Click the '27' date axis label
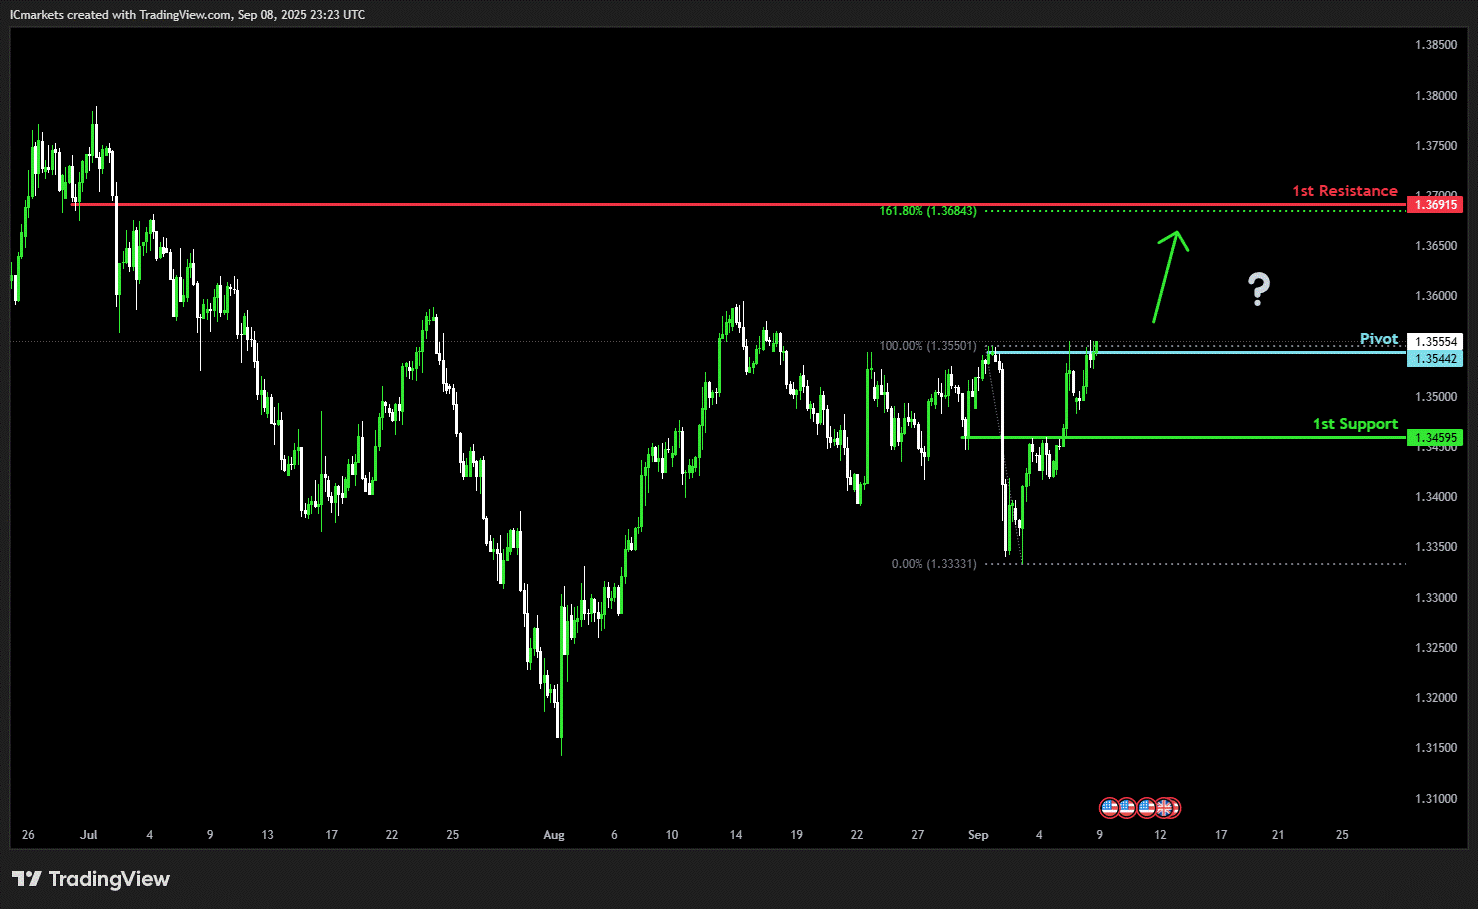 (x=918, y=835)
